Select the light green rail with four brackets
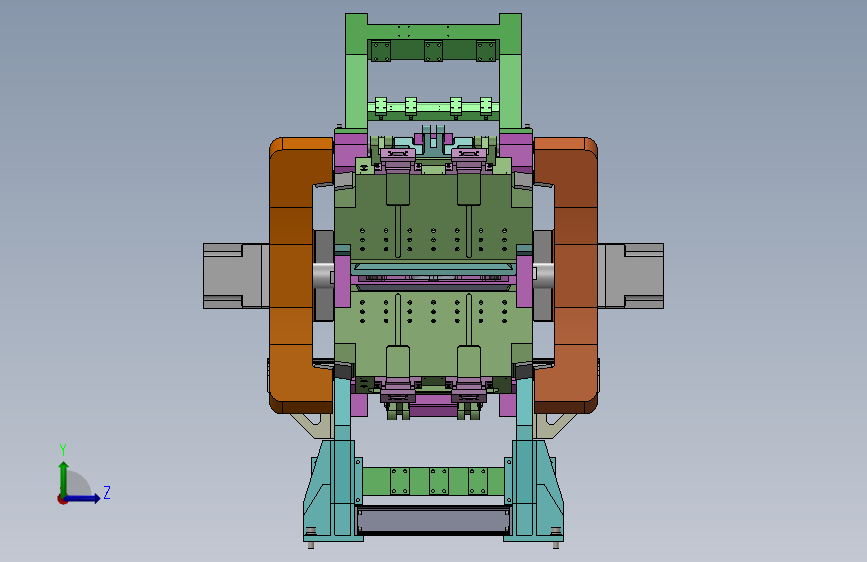867x562 pixels. pyautogui.click(x=434, y=107)
